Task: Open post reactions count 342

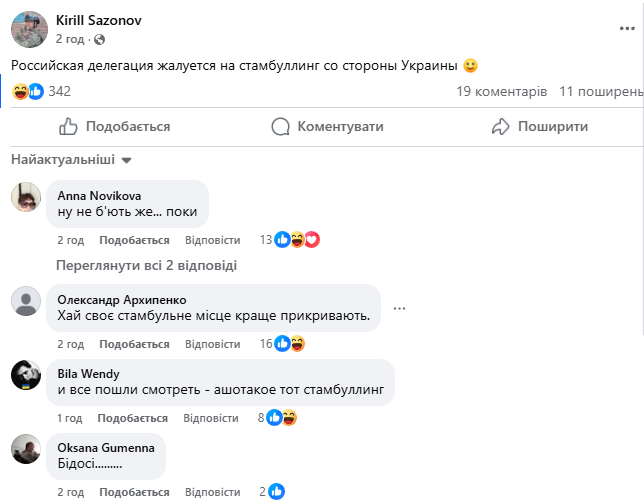Action: [59, 91]
